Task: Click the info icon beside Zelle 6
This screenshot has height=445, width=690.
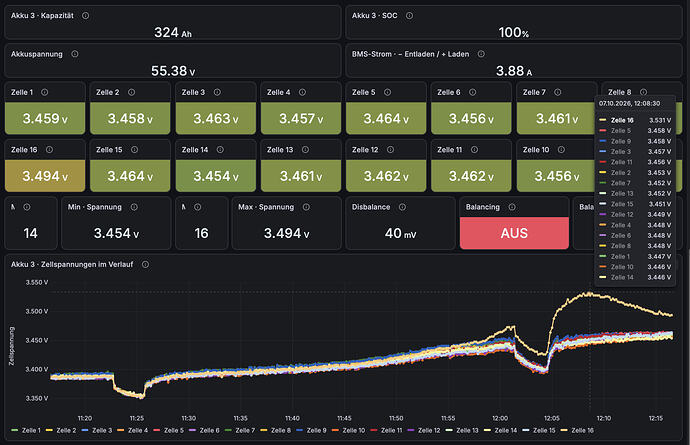Action: [473, 92]
